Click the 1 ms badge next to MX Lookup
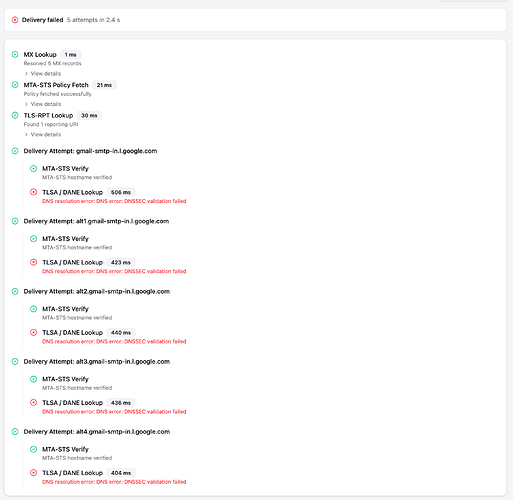The width and height of the screenshot is (513, 500). click(x=71, y=55)
